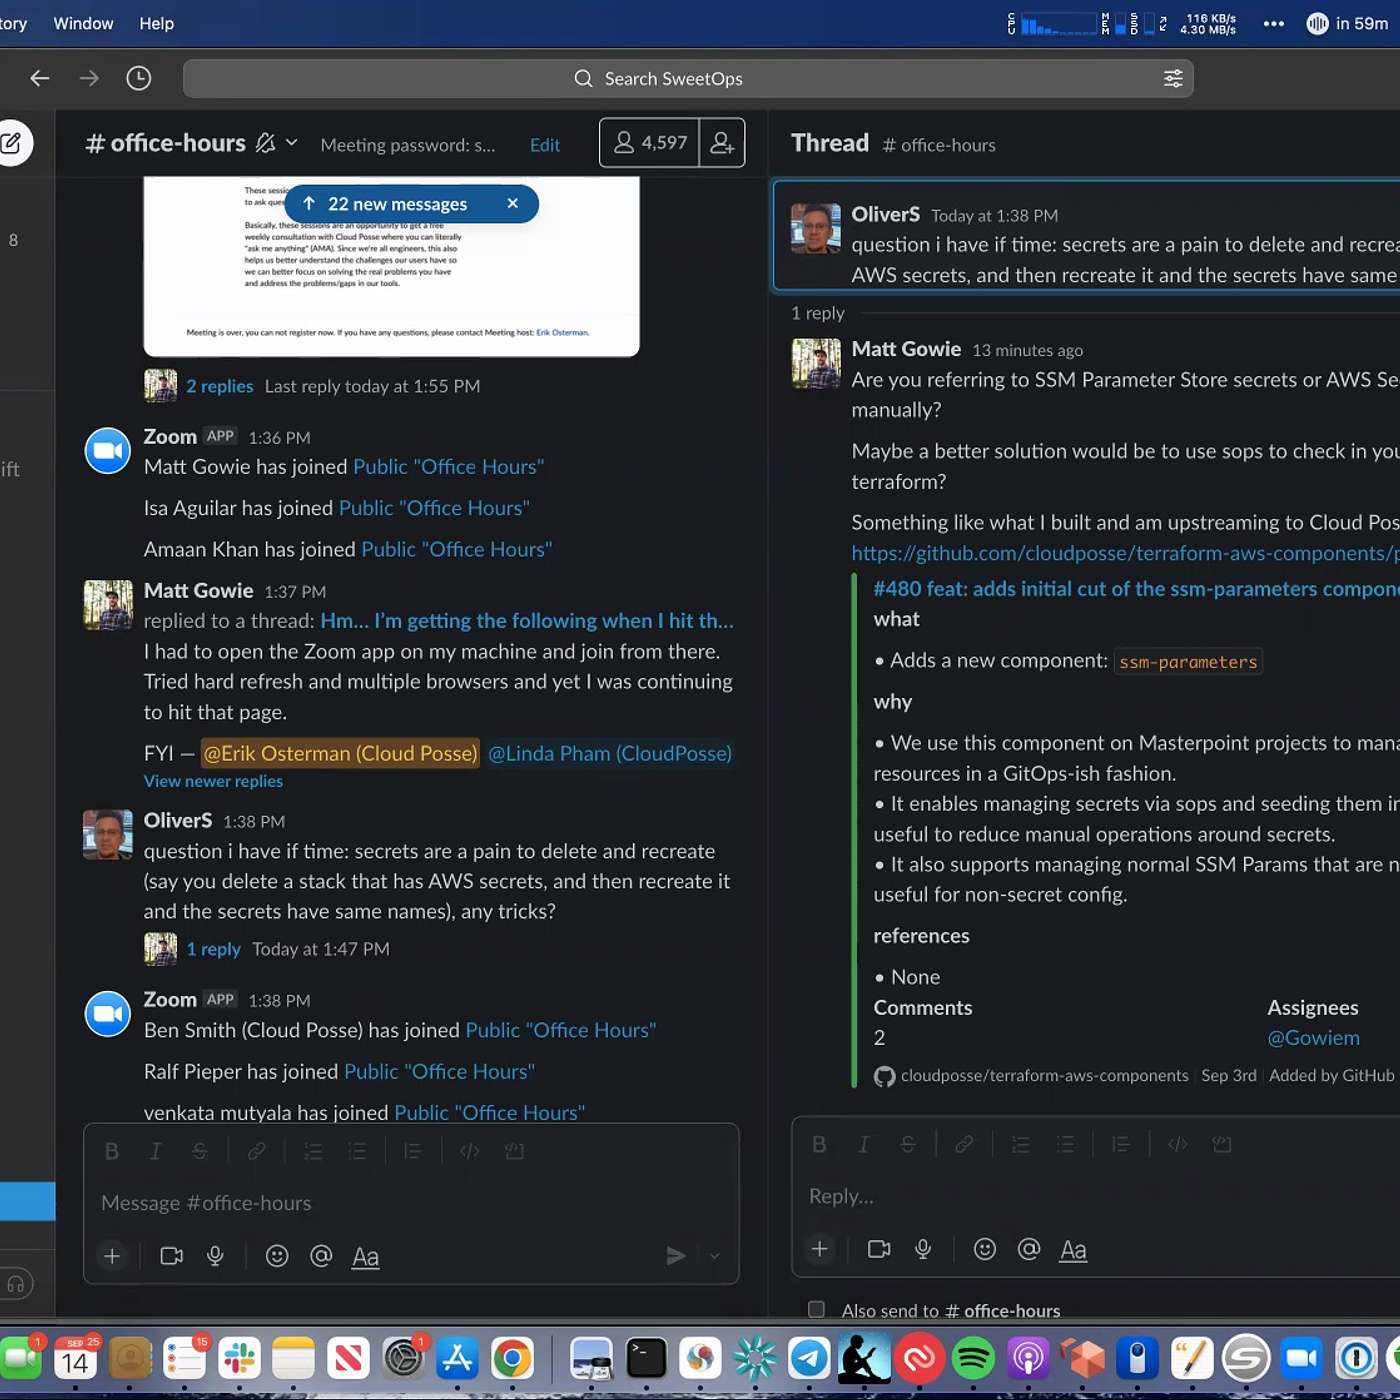Compose a new message
Screen dimensions: 1400x1400
12,143
